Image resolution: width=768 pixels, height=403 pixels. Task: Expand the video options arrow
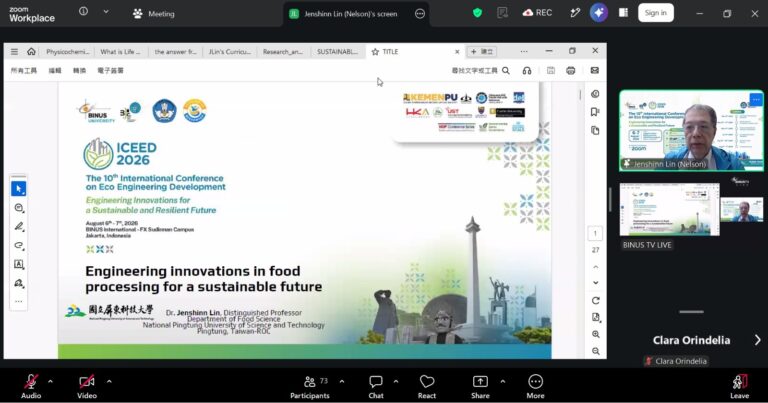[109, 381]
